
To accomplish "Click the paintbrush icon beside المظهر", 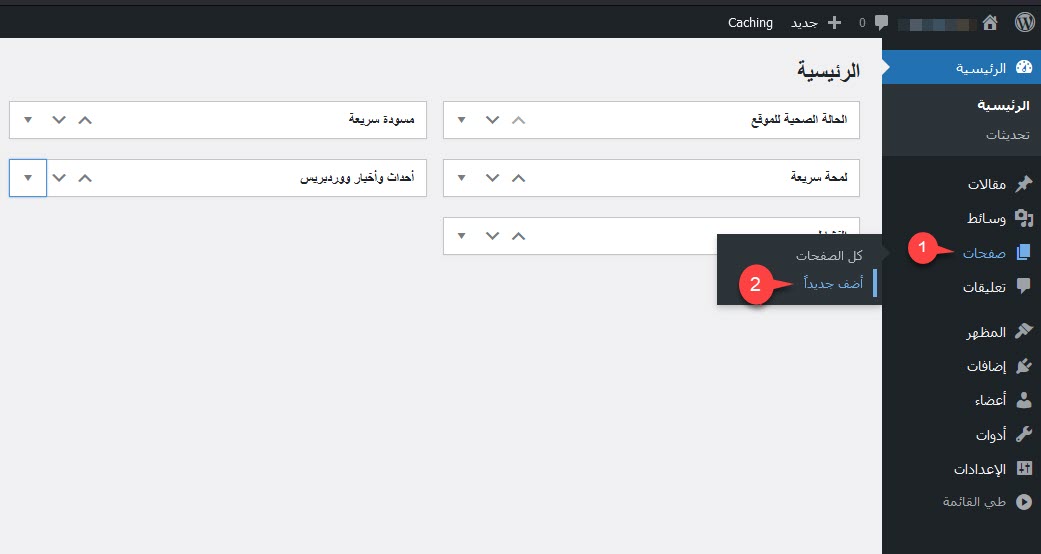I will pos(1023,332).
